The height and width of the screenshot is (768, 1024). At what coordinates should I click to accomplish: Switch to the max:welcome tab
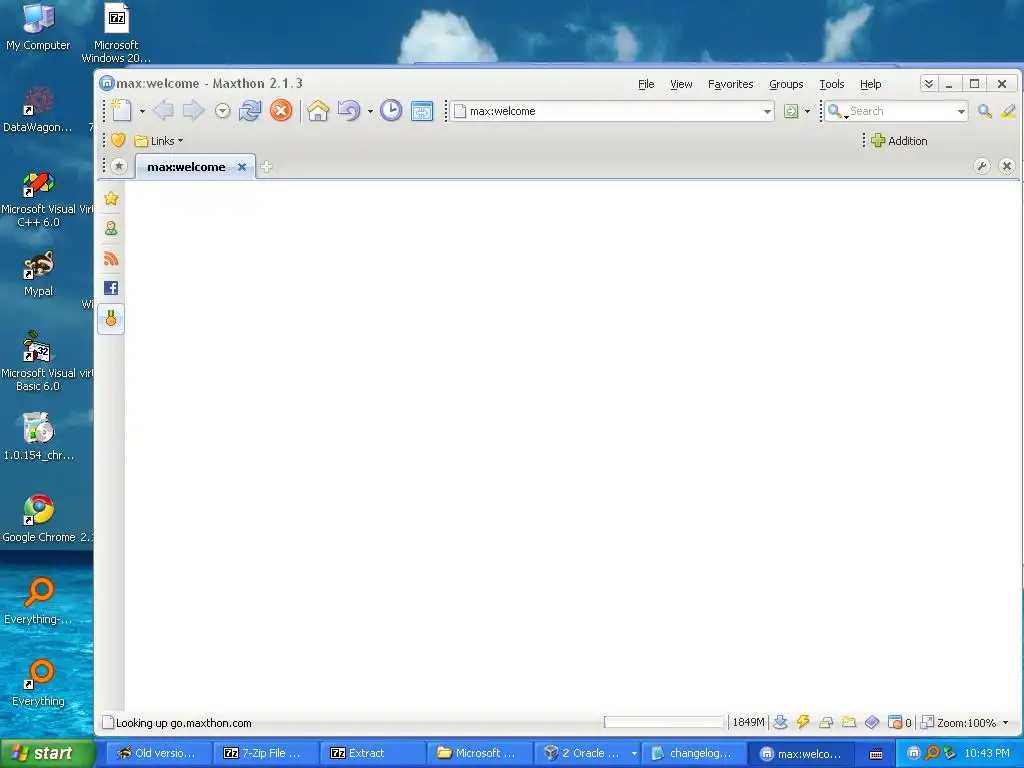click(186, 167)
